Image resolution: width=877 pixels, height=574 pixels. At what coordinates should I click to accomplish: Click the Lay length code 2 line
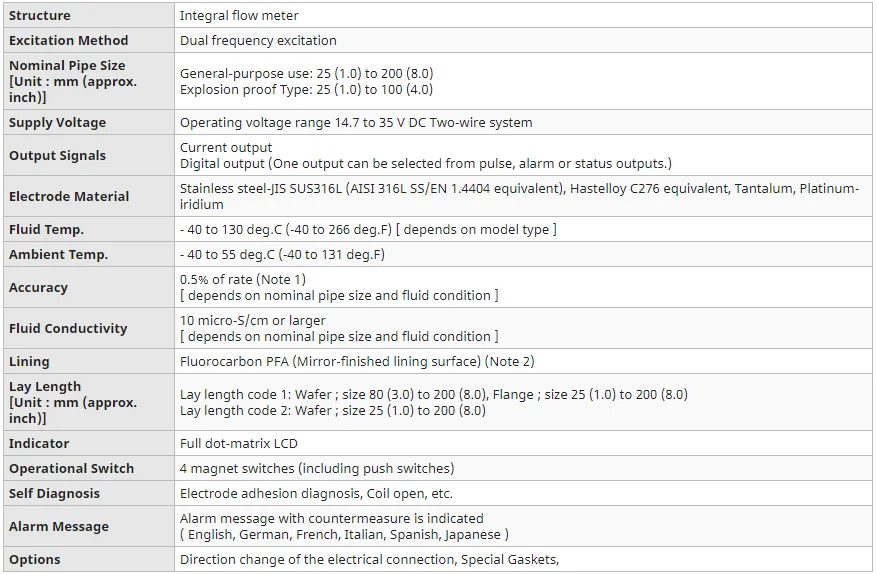click(x=333, y=410)
